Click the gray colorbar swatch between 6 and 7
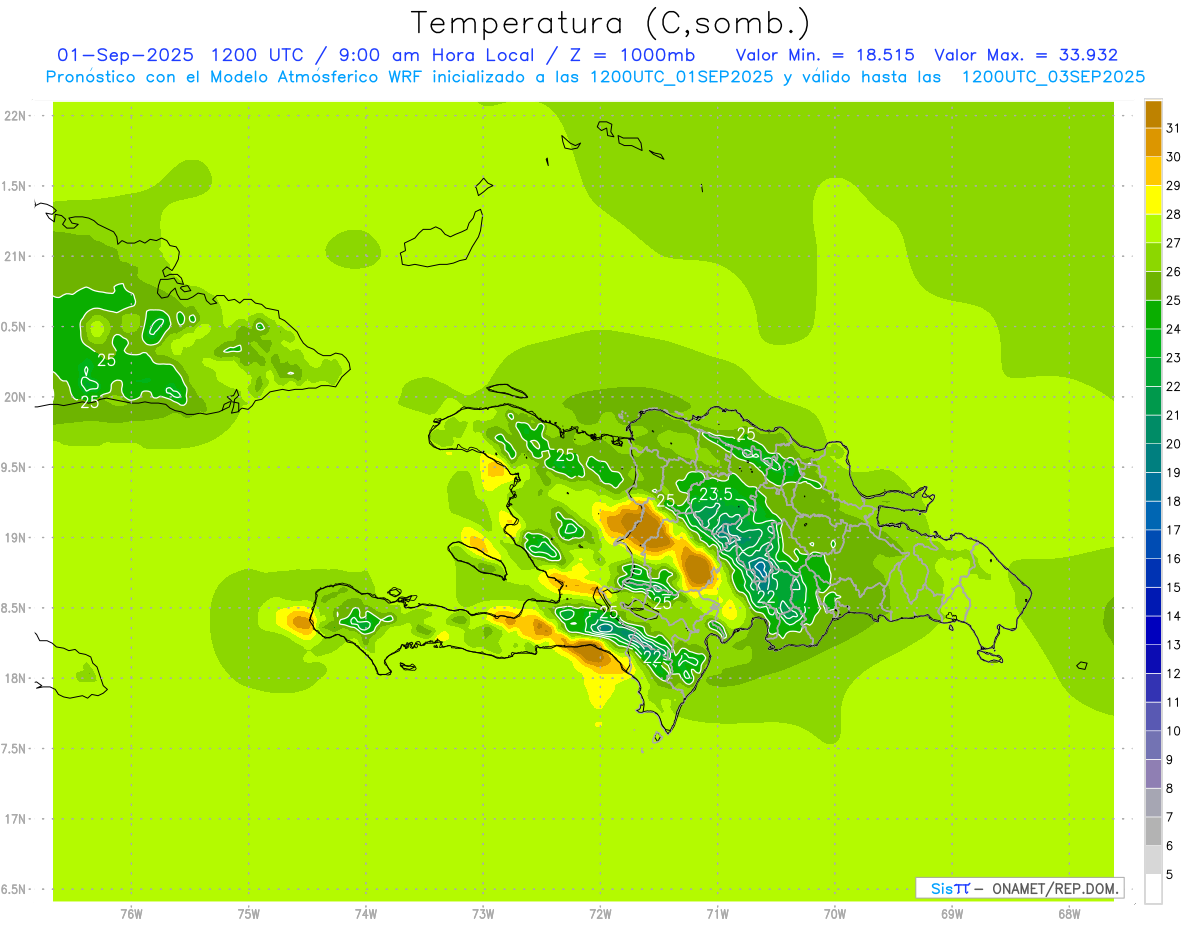 coord(1153,831)
